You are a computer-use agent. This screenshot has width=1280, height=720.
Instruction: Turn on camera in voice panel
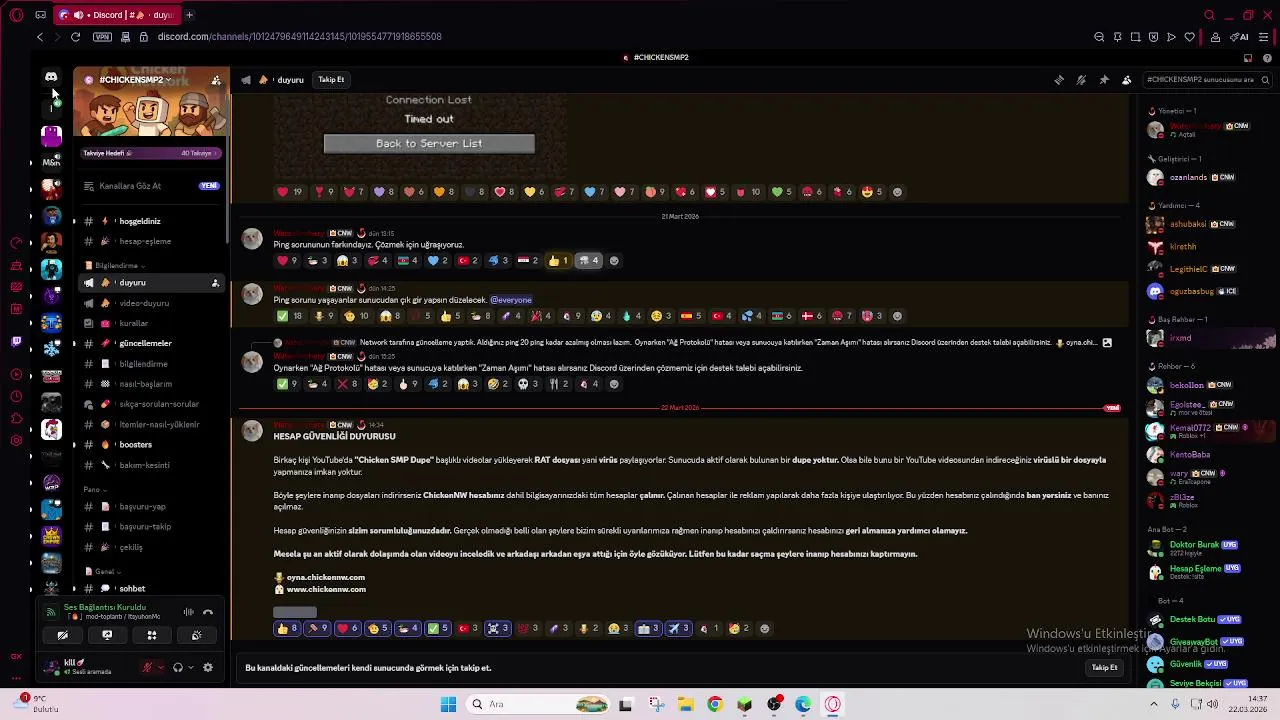click(x=62, y=635)
